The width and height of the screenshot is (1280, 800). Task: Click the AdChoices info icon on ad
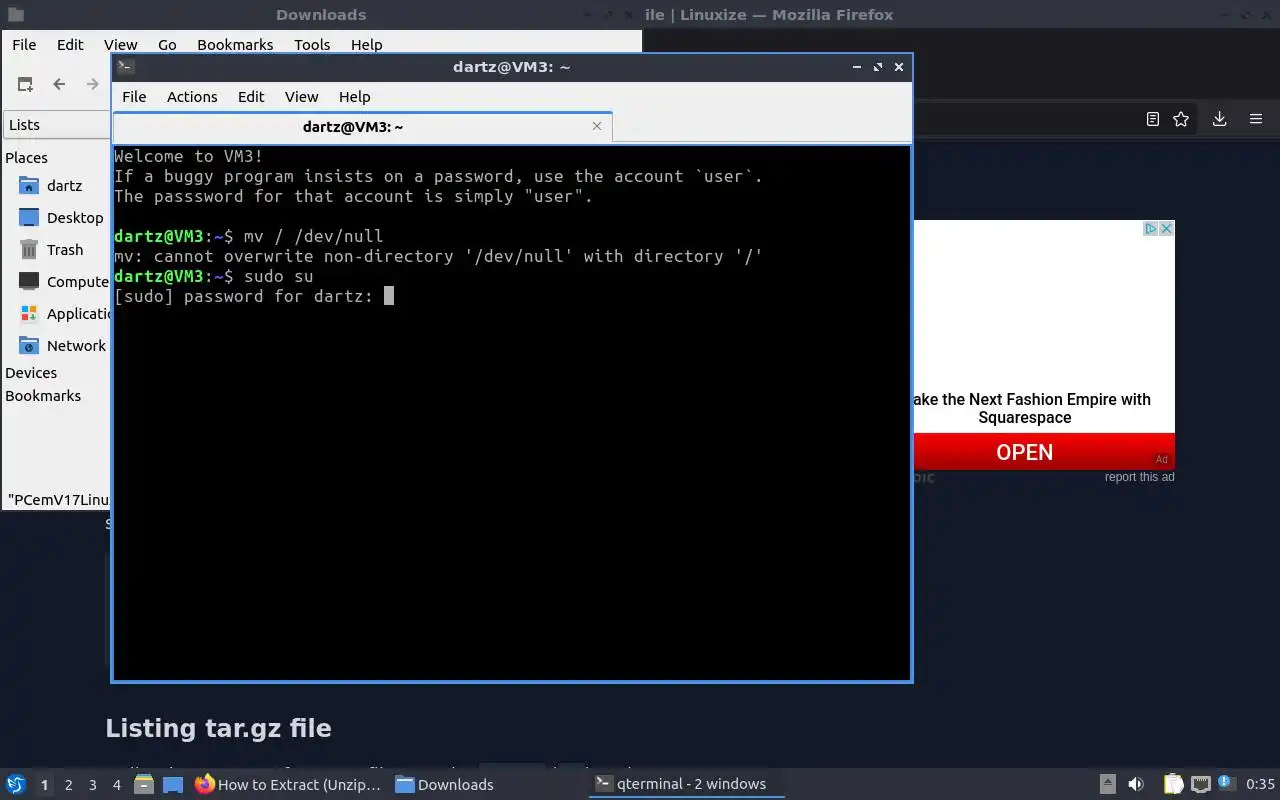(x=1151, y=229)
